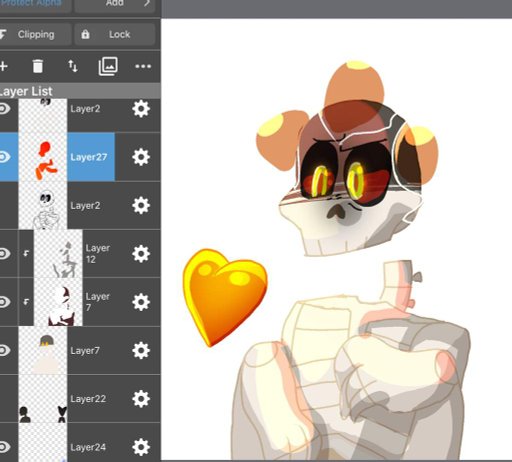Screen dimensions: 512x462
Task: Hide Layer27 with its eye icon
Action: (5, 157)
